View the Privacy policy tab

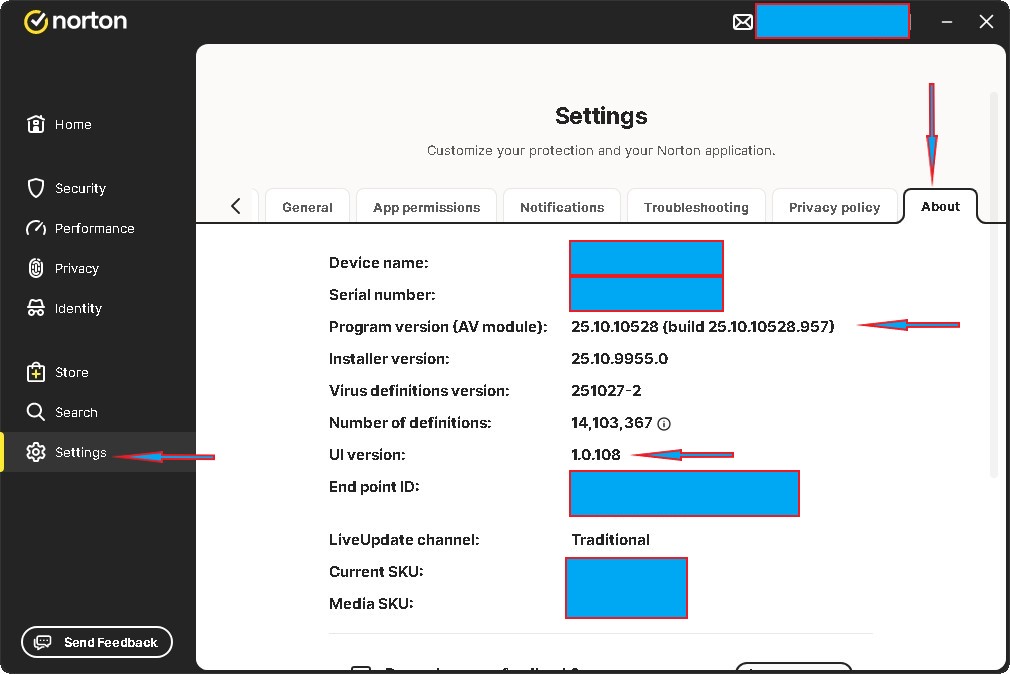pos(834,207)
